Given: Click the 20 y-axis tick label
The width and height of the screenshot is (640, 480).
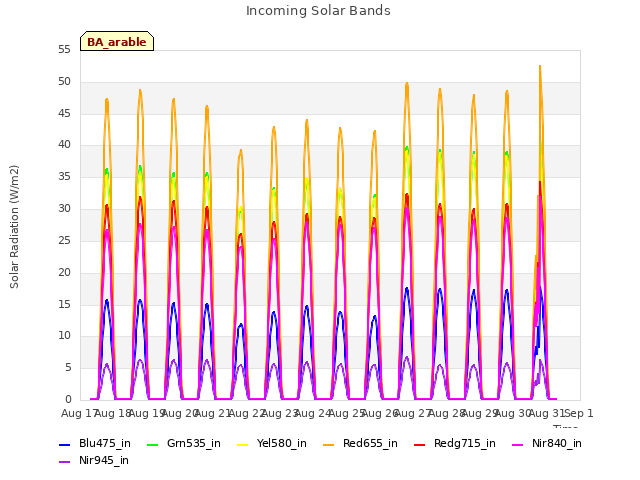Looking at the screenshot, I should click(64, 272).
